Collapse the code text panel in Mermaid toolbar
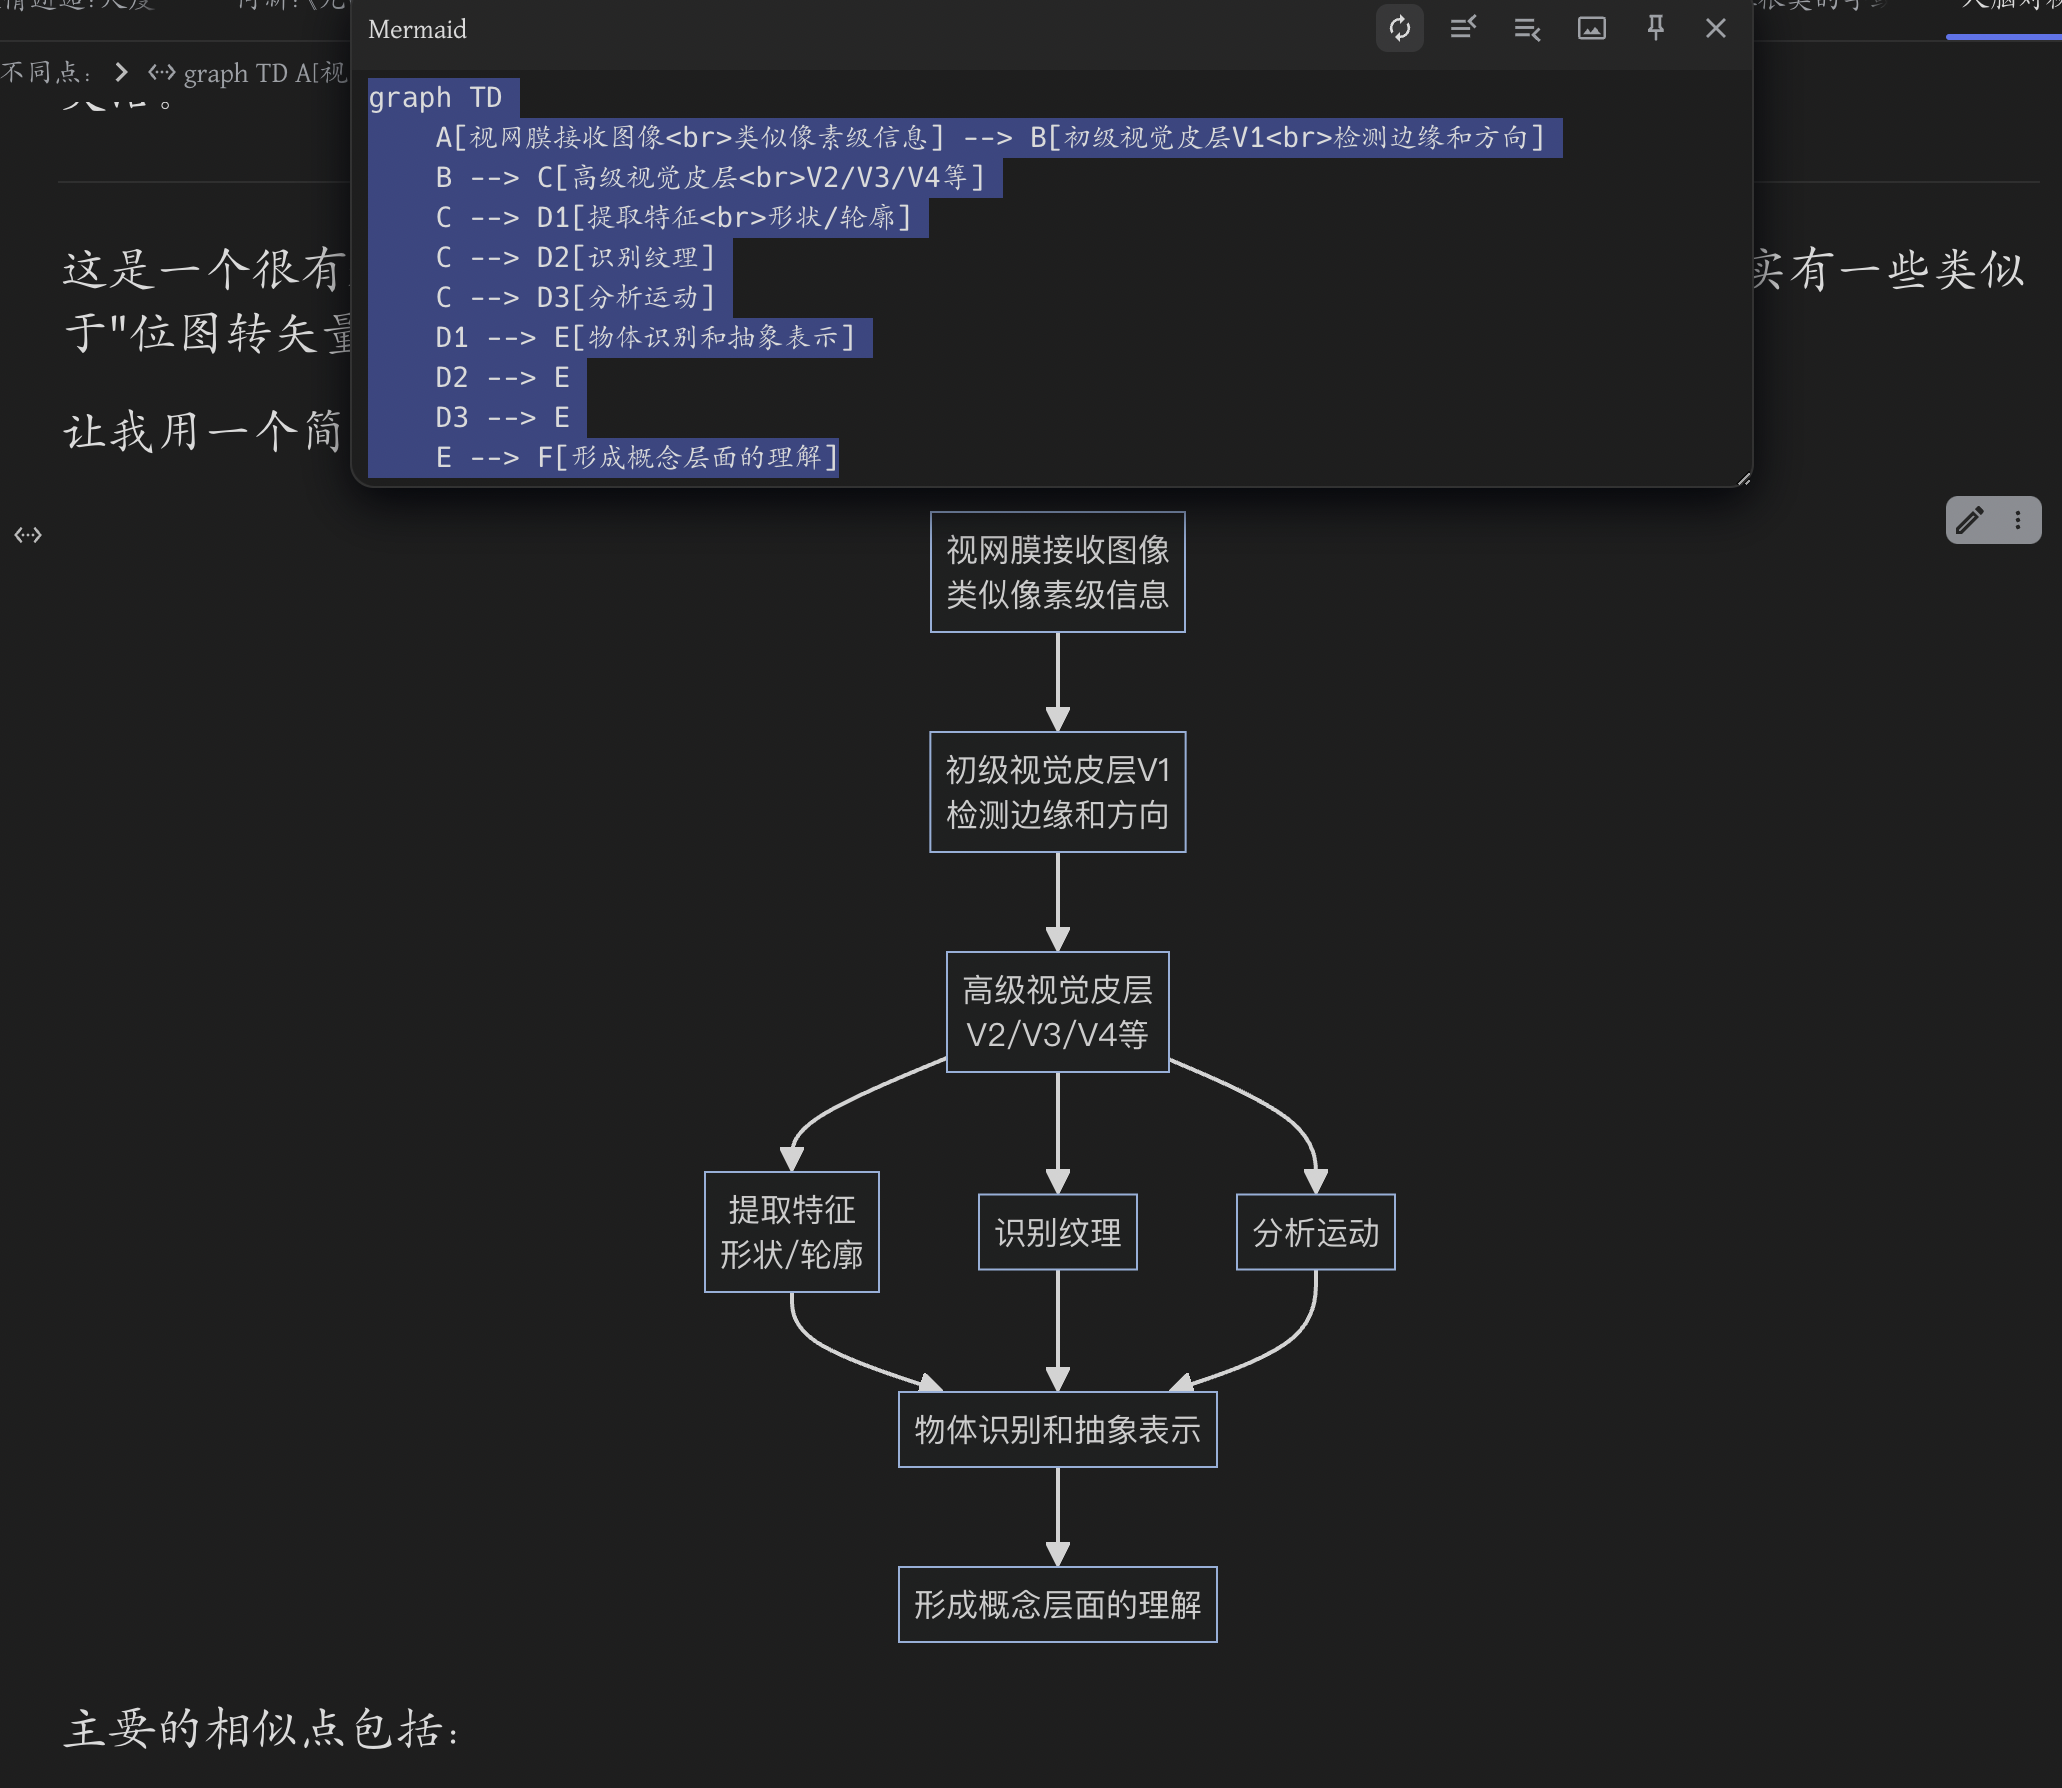2062x1788 pixels. tap(1463, 29)
